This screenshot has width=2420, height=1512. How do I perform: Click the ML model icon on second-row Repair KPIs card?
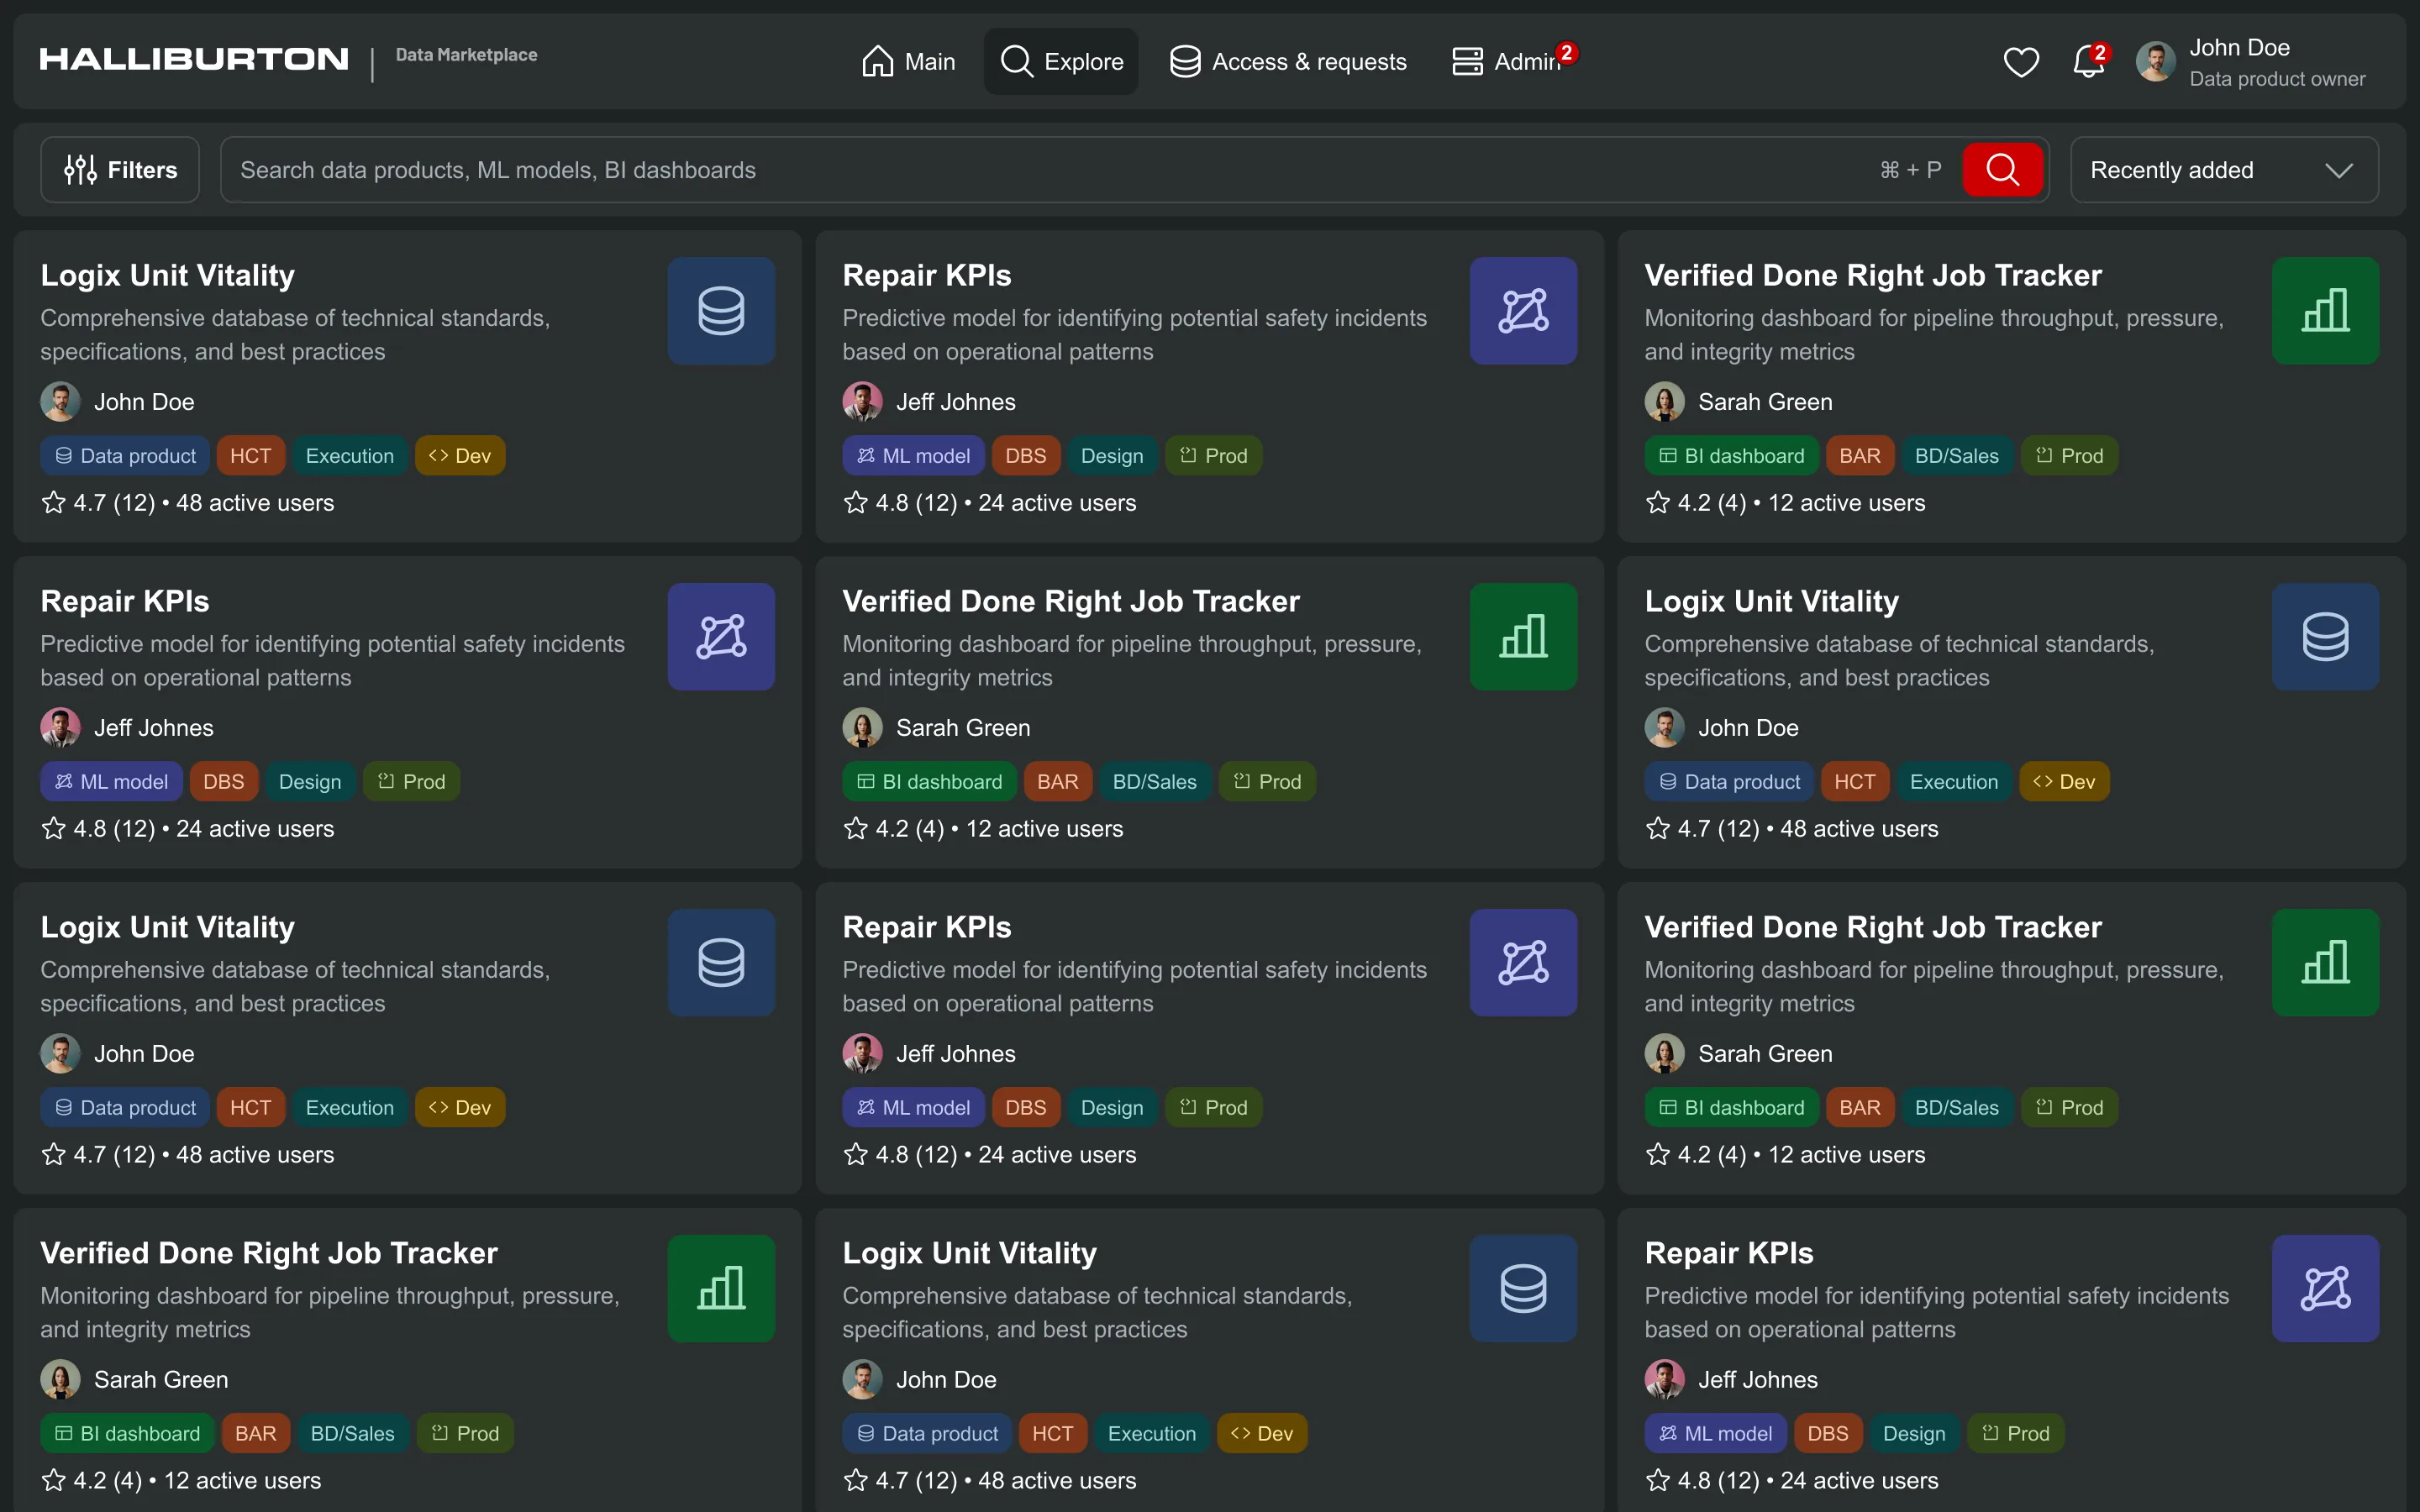(721, 637)
